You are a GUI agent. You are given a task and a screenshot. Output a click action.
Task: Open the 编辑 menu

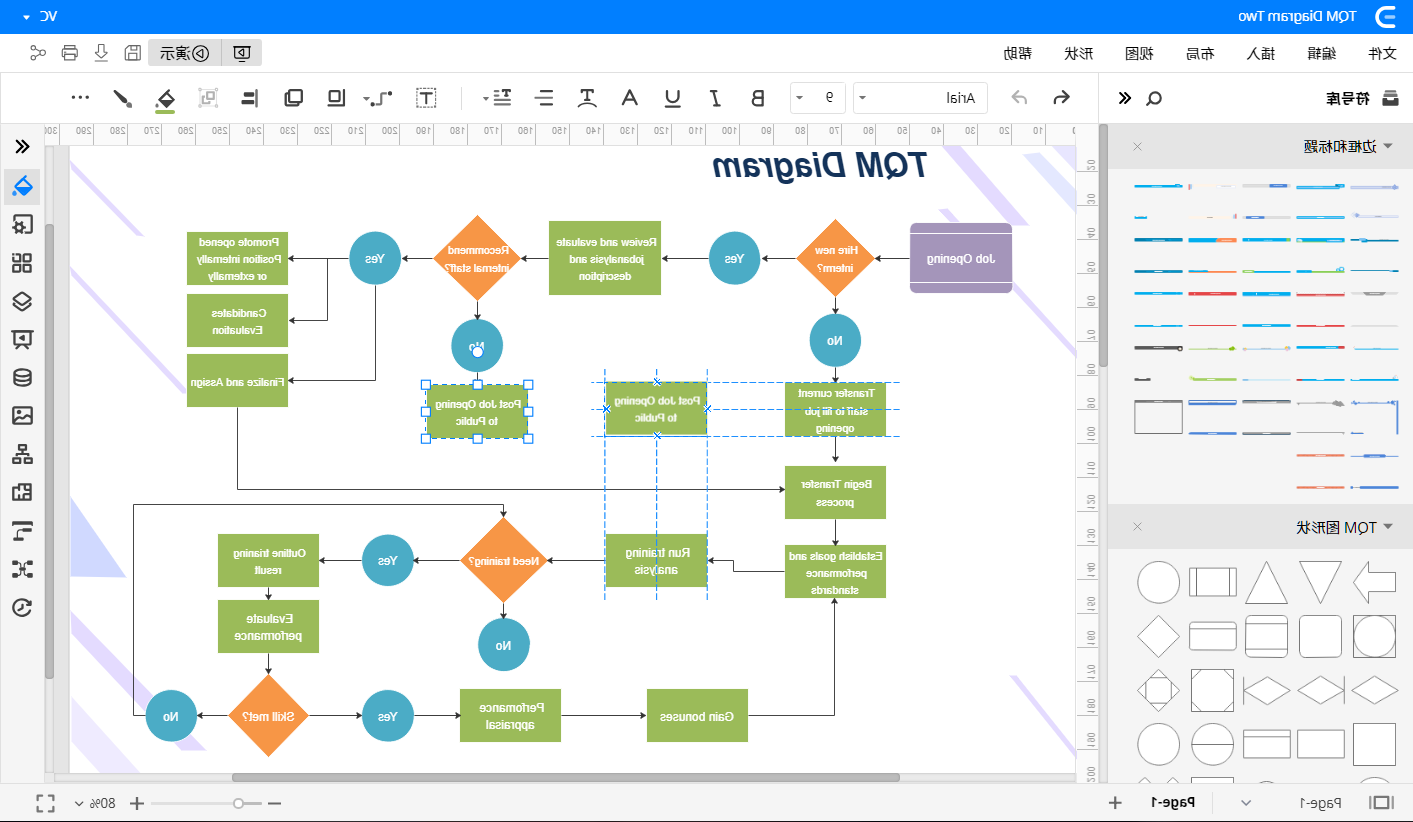[1322, 53]
